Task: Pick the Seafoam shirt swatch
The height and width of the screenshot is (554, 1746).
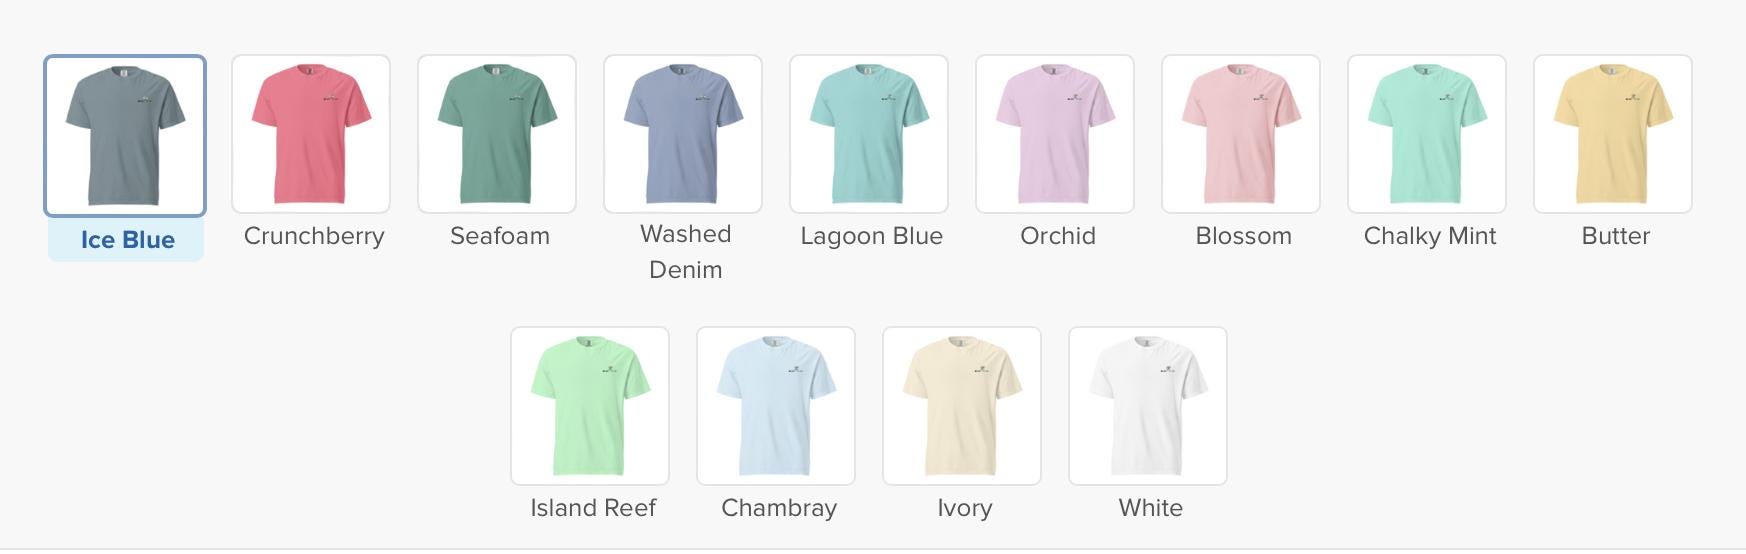Action: tap(497, 134)
